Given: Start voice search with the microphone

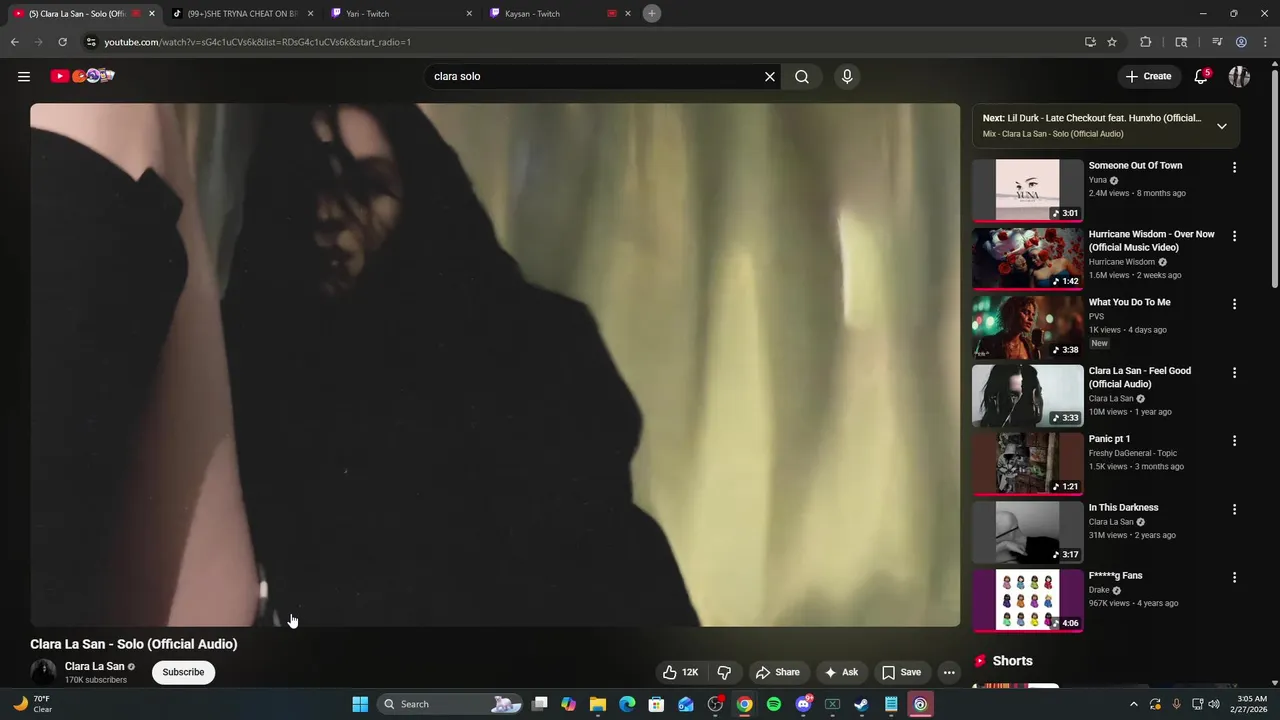Looking at the screenshot, I should click(x=847, y=76).
